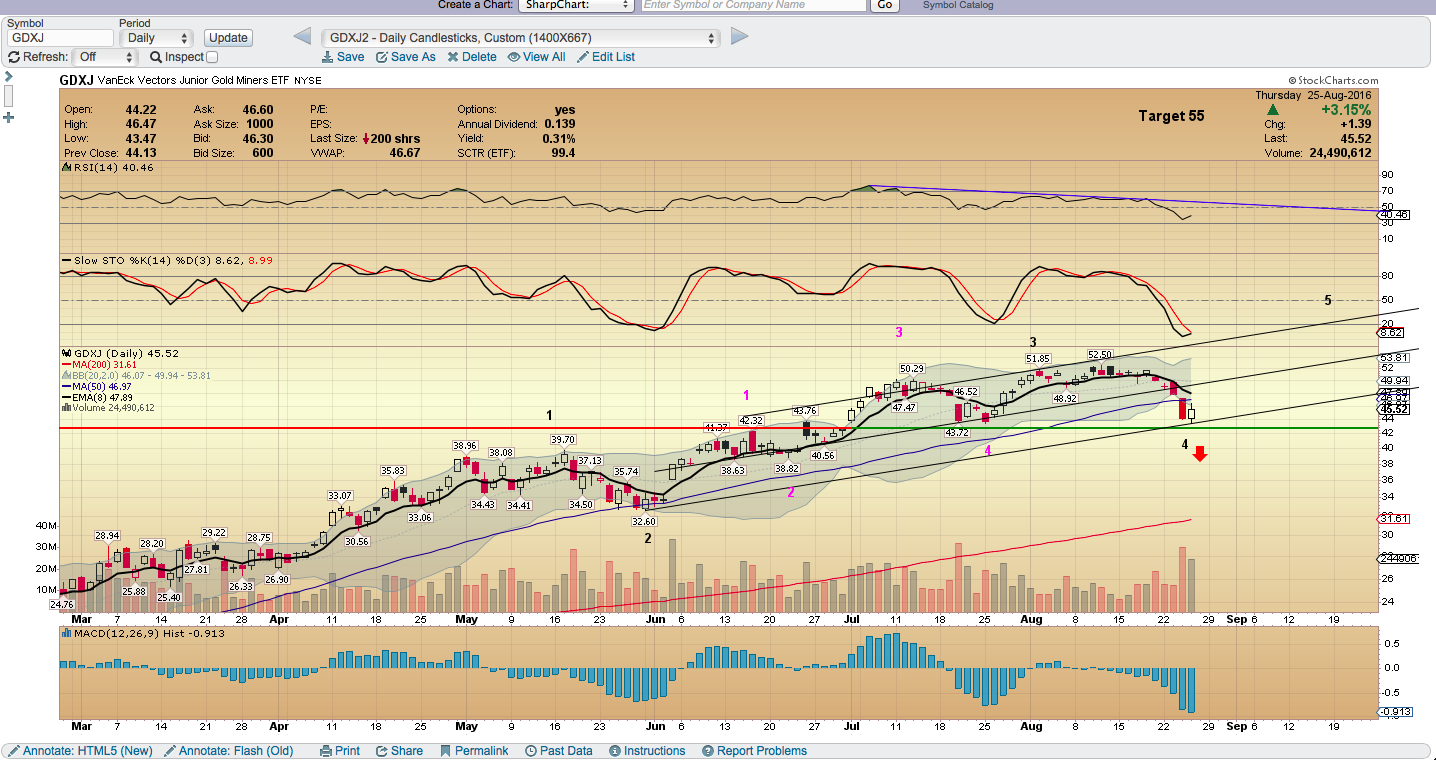Click the Refresh icon beside Refresh label
The image size is (1436, 760).
click(x=14, y=57)
